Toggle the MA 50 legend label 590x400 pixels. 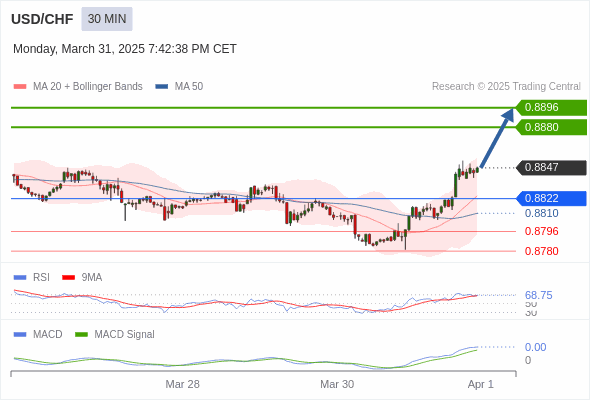click(189, 87)
